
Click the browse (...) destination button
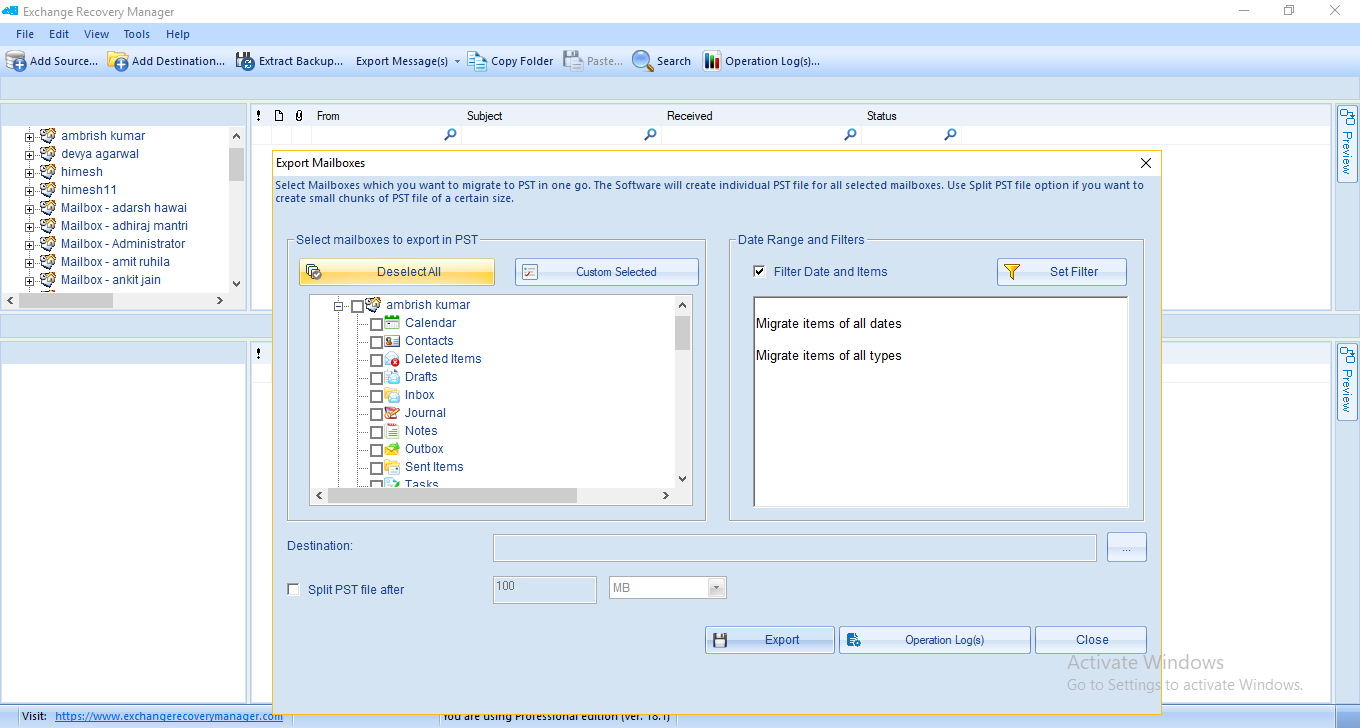click(x=1127, y=548)
